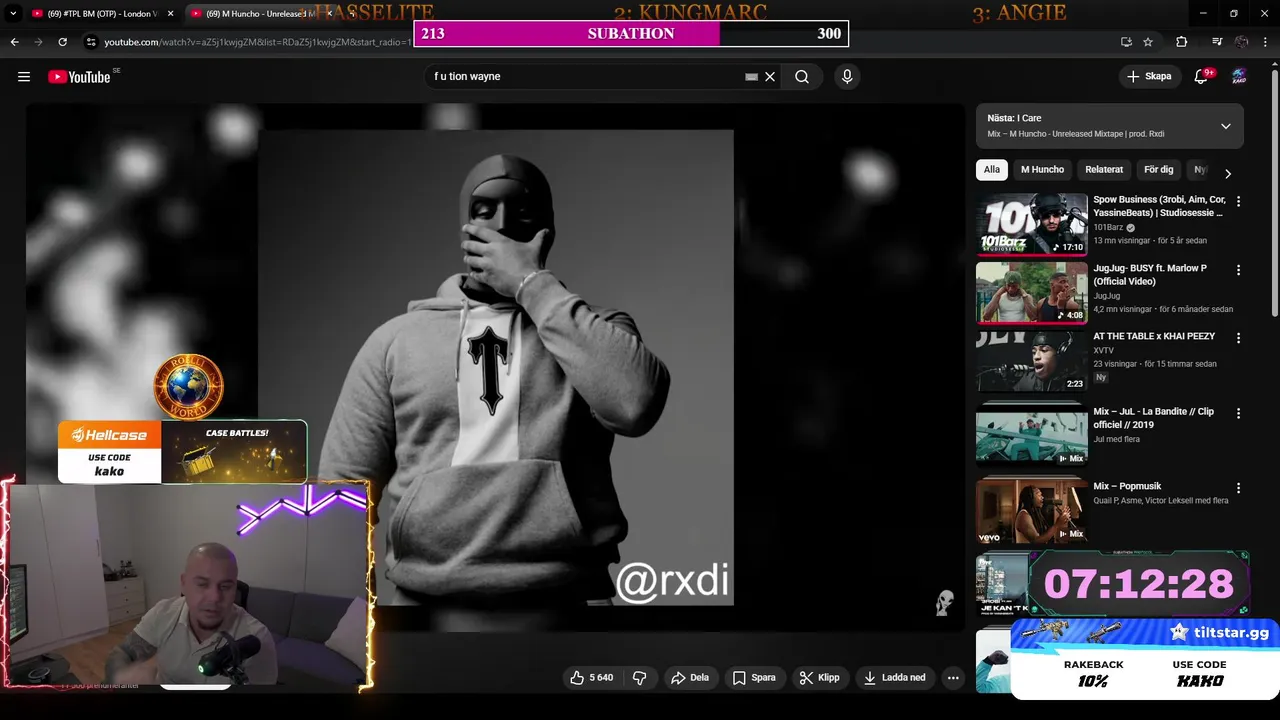Open the tab search dropdown arrow
This screenshot has height=720, width=1280.
13,14
